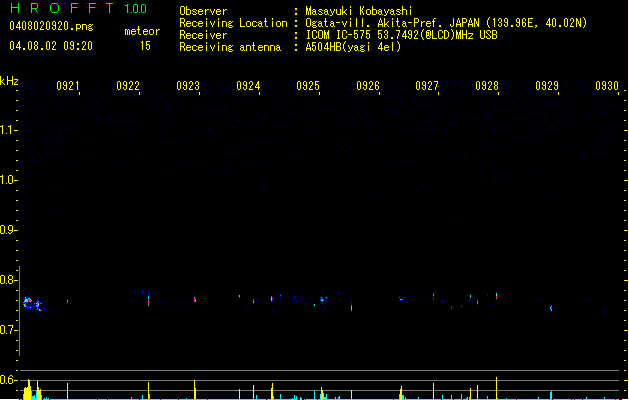Click the 0.6 kHz axis label
Screen dimensions: 629x400
click(7, 380)
